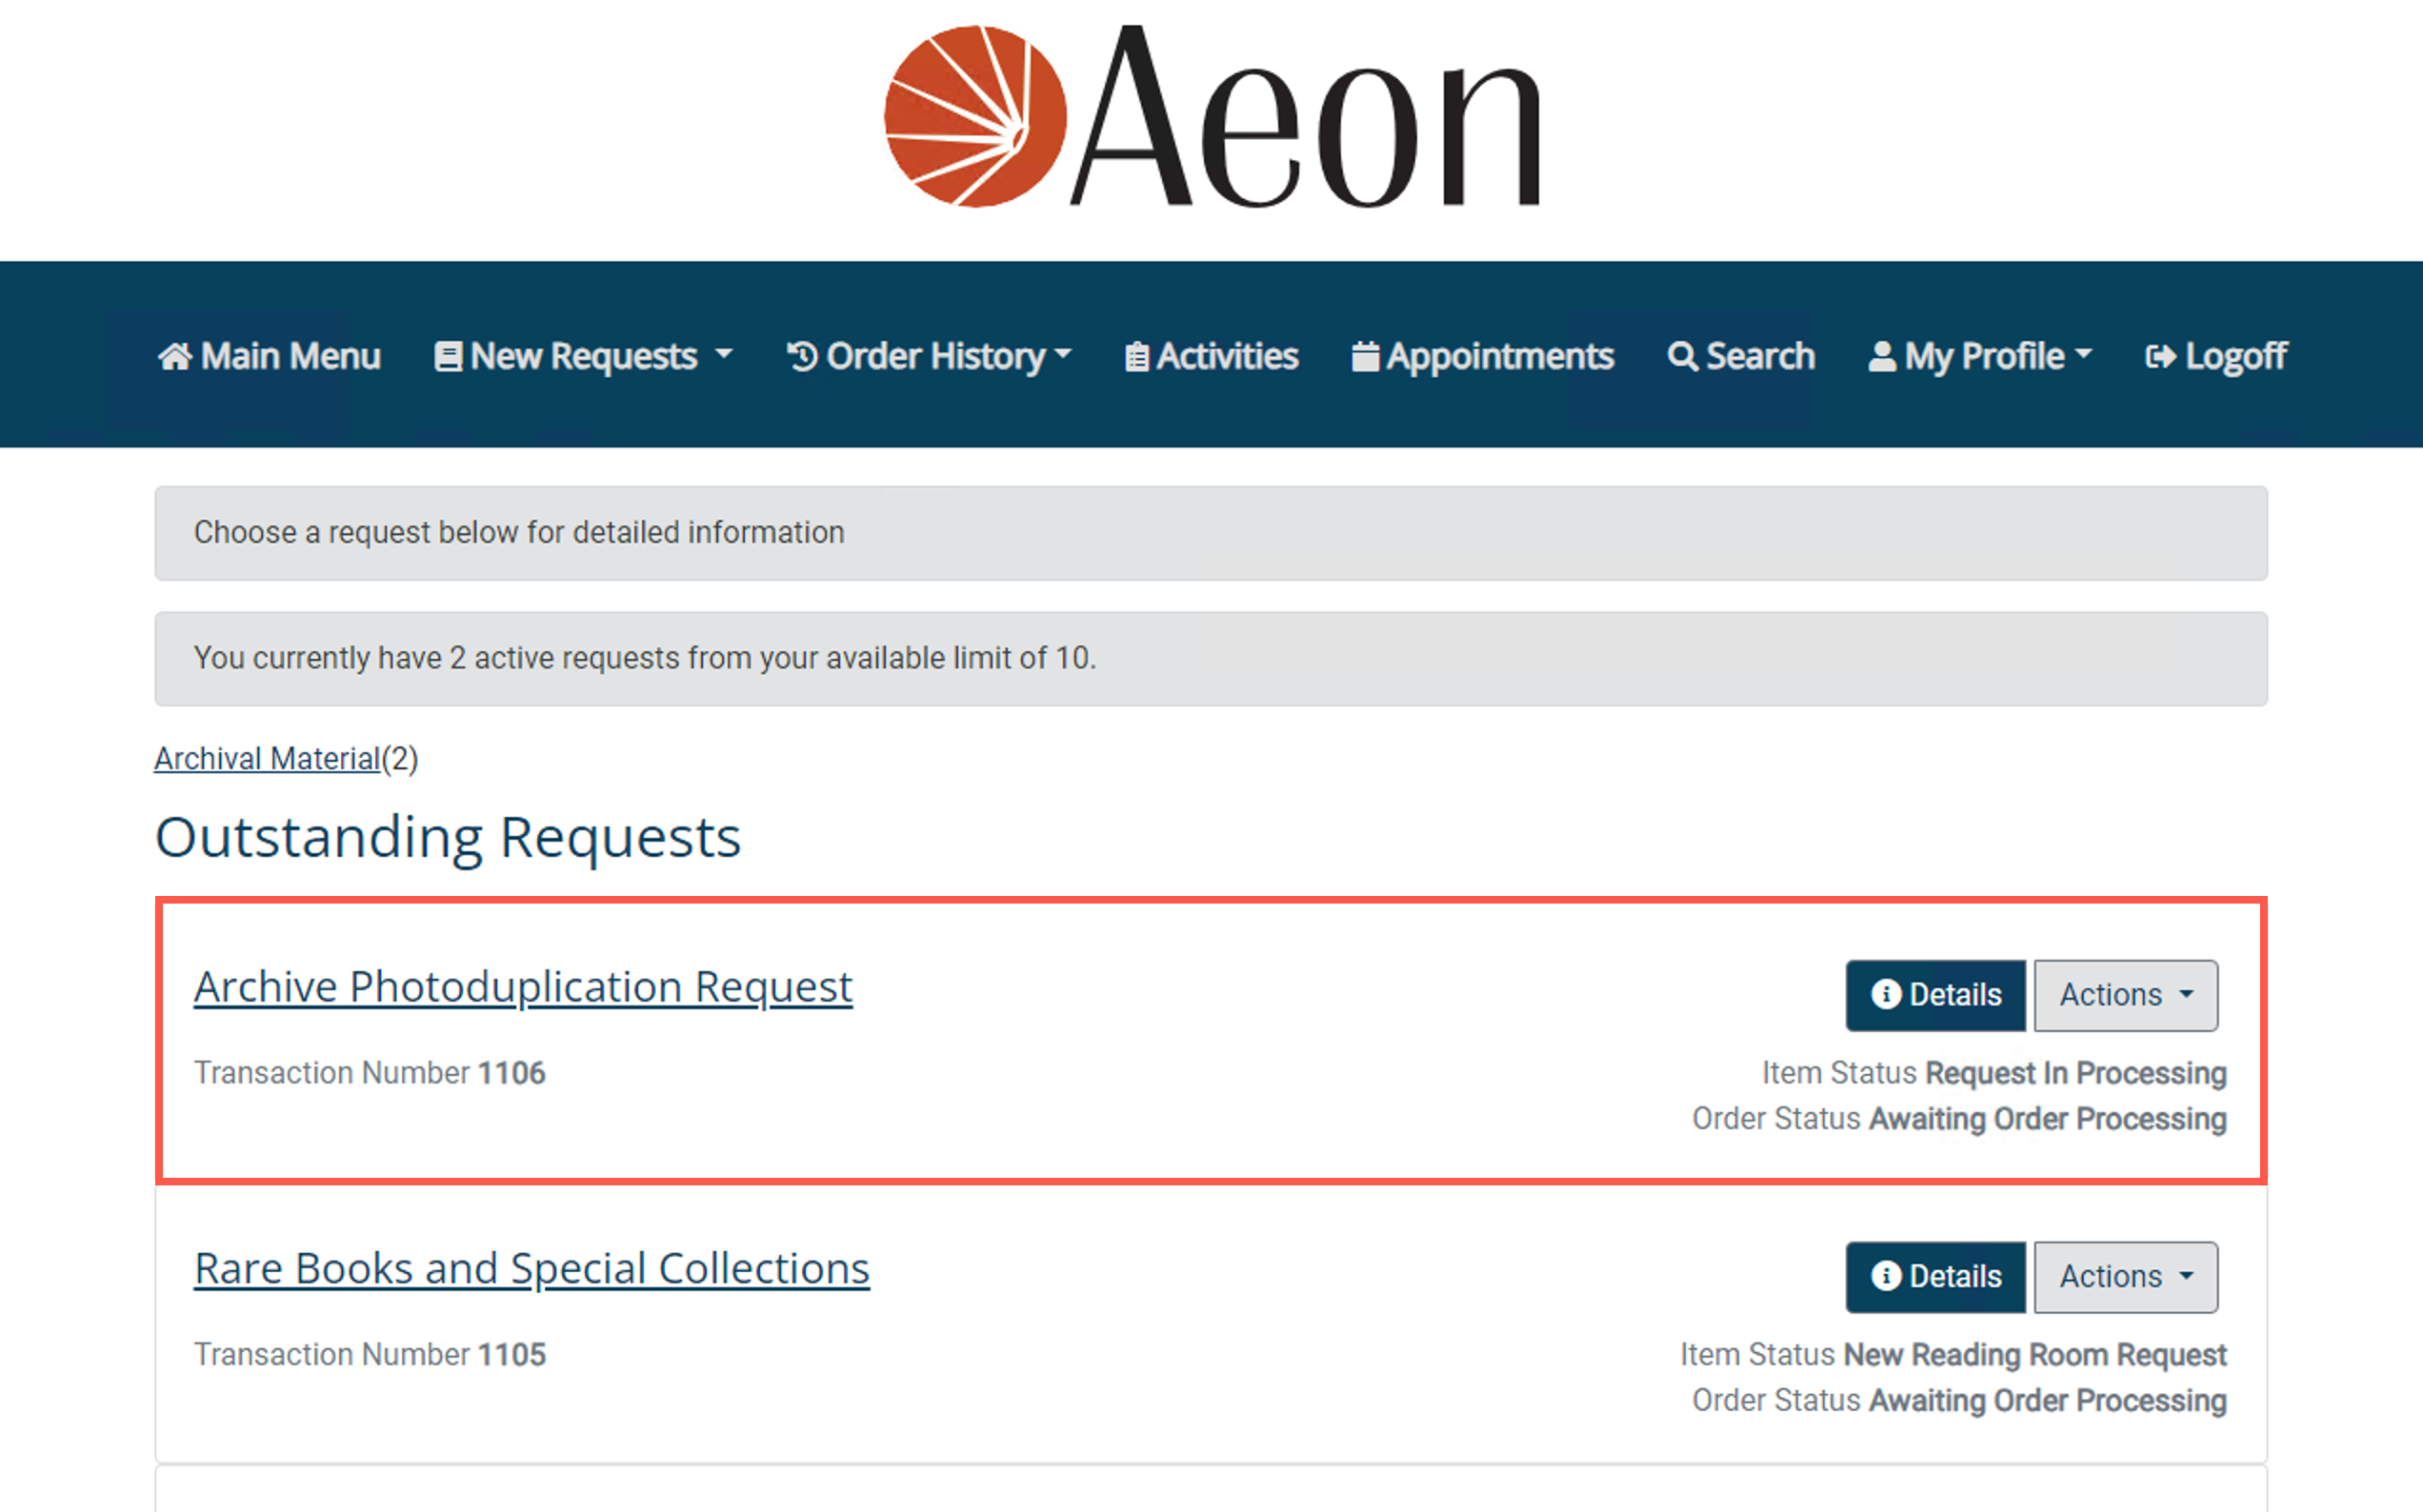Click the New Requests form icon
2423x1512 pixels.
tap(448, 357)
